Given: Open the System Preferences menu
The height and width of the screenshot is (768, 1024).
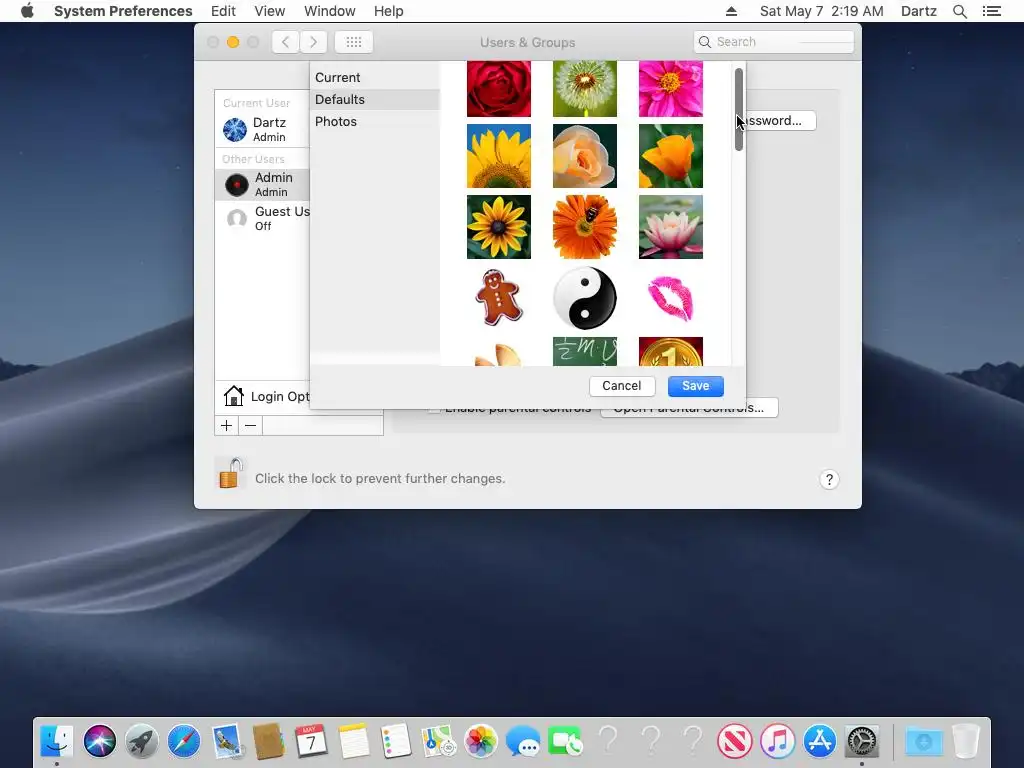Looking at the screenshot, I should [123, 11].
